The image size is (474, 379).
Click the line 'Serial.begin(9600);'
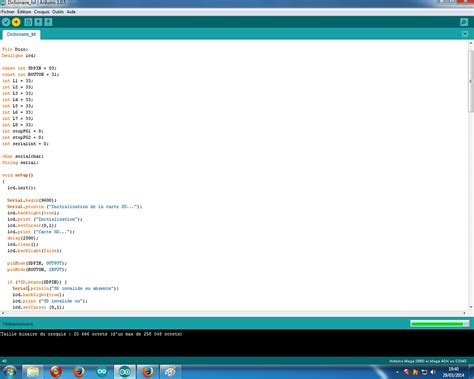click(x=32, y=200)
